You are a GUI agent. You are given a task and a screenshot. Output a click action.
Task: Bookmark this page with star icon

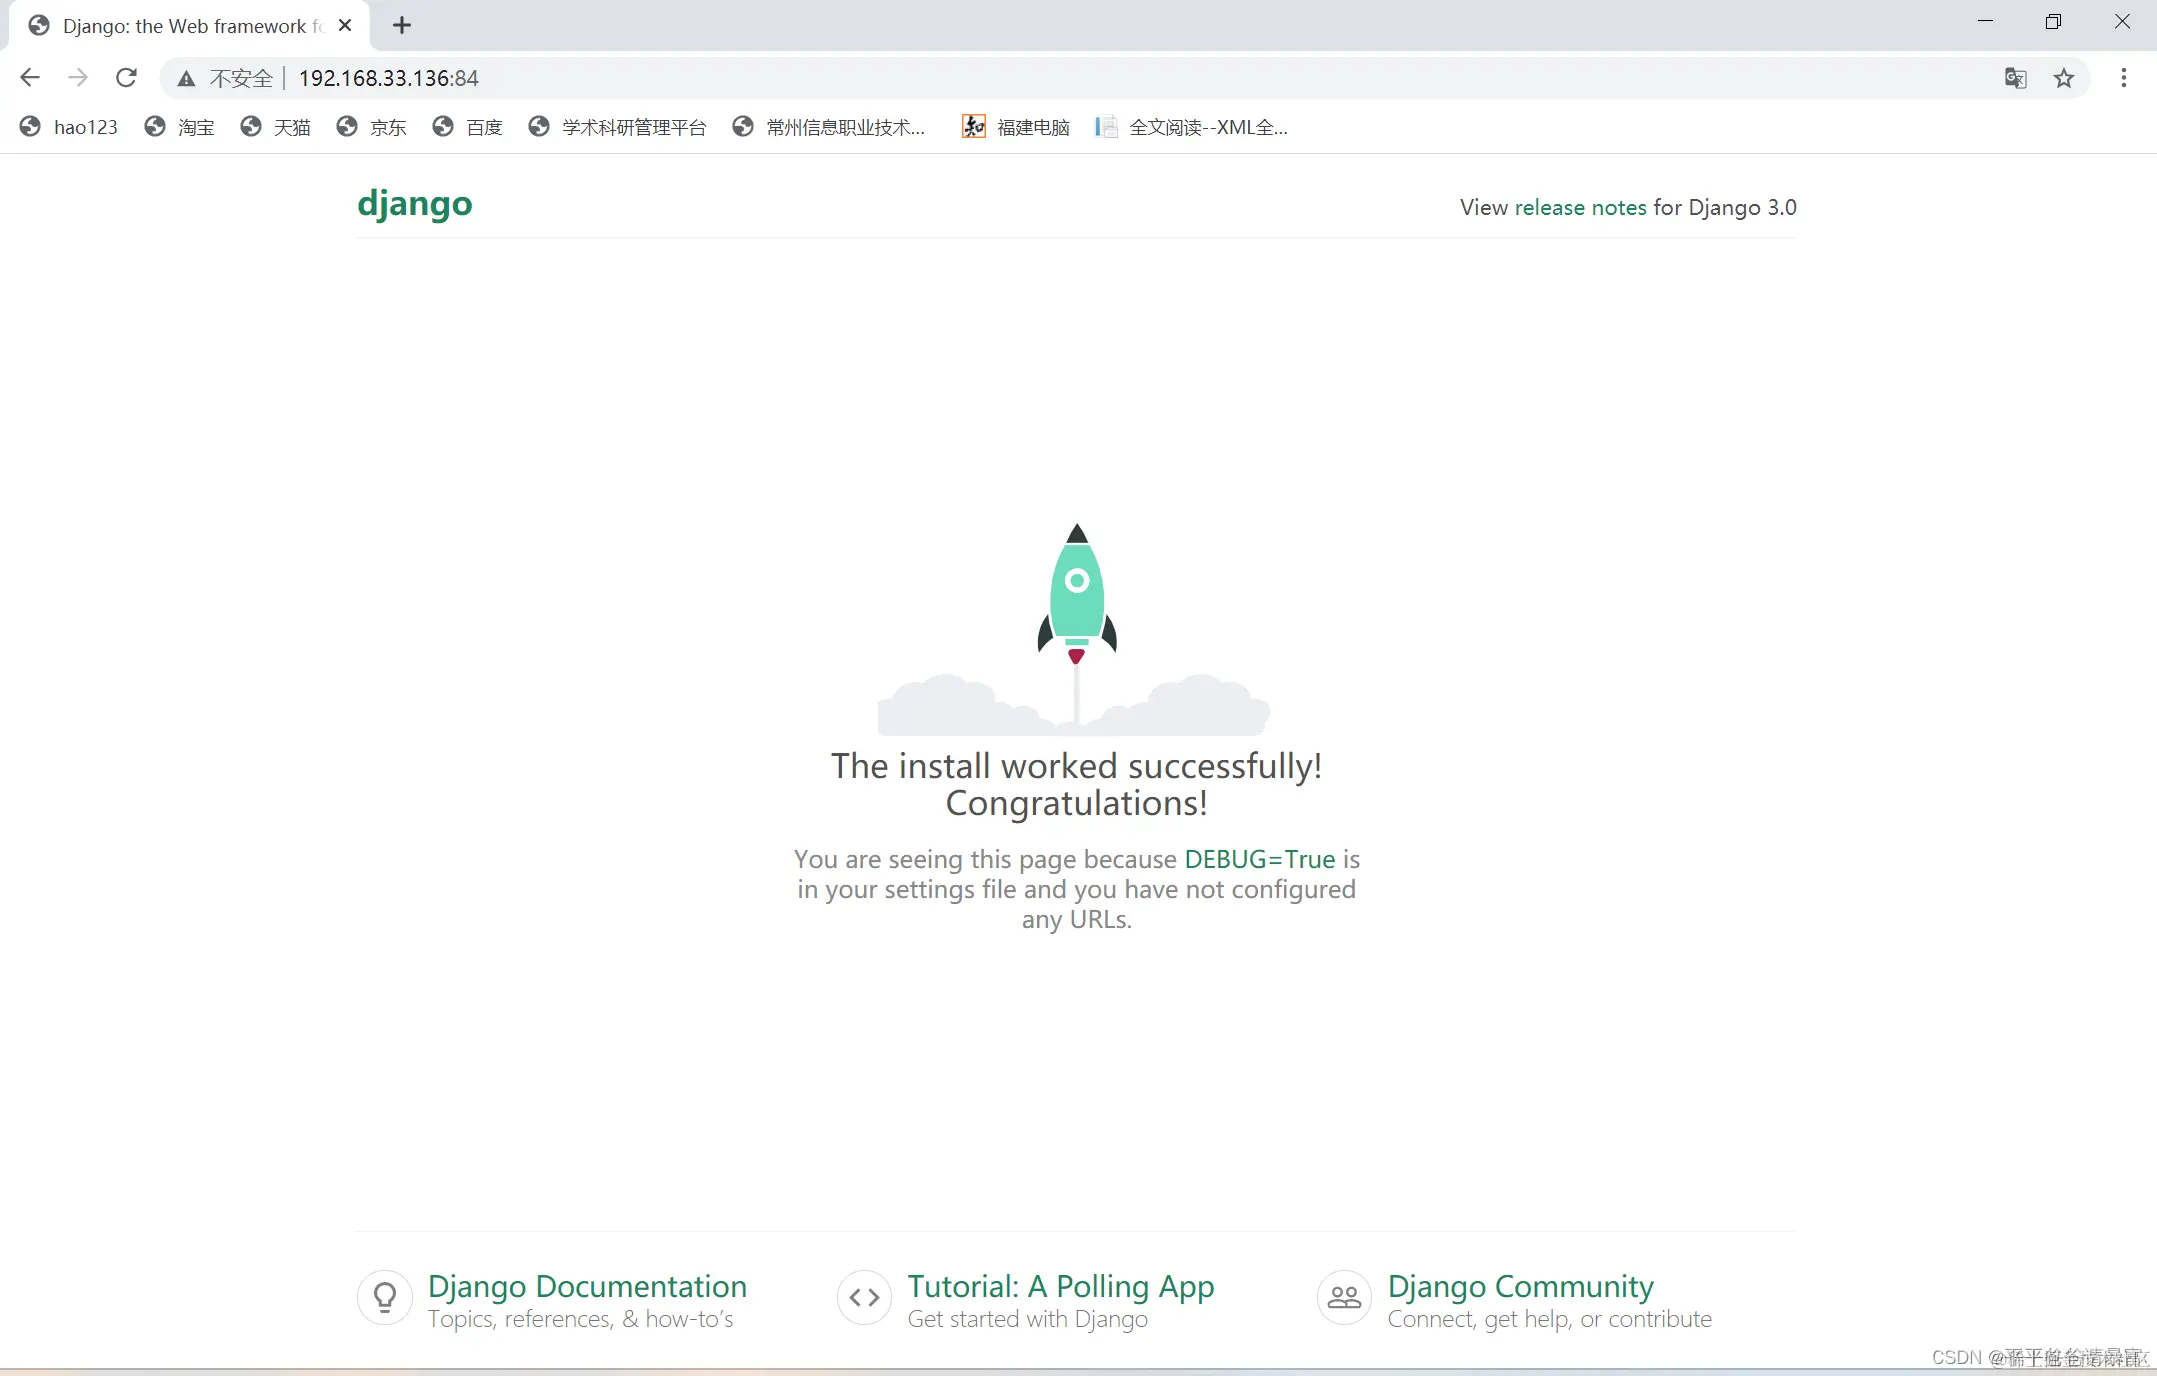(2064, 78)
